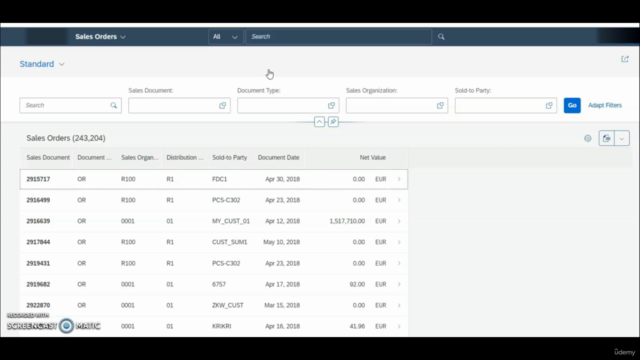Click the FDC1 sold-to party cell
Screen dimensions: 640x360
(x=220, y=179)
